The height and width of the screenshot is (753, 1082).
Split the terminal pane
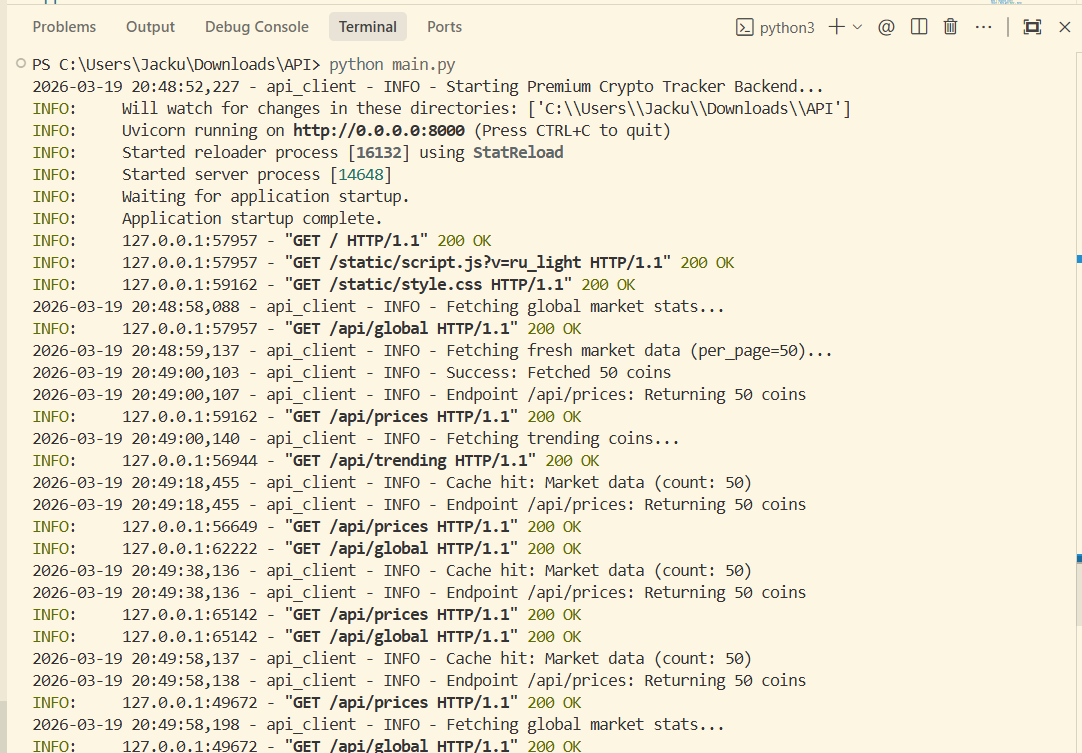[918, 27]
